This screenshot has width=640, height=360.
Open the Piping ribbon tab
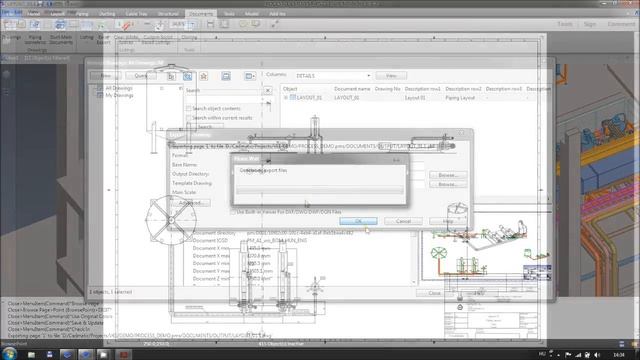pos(82,14)
